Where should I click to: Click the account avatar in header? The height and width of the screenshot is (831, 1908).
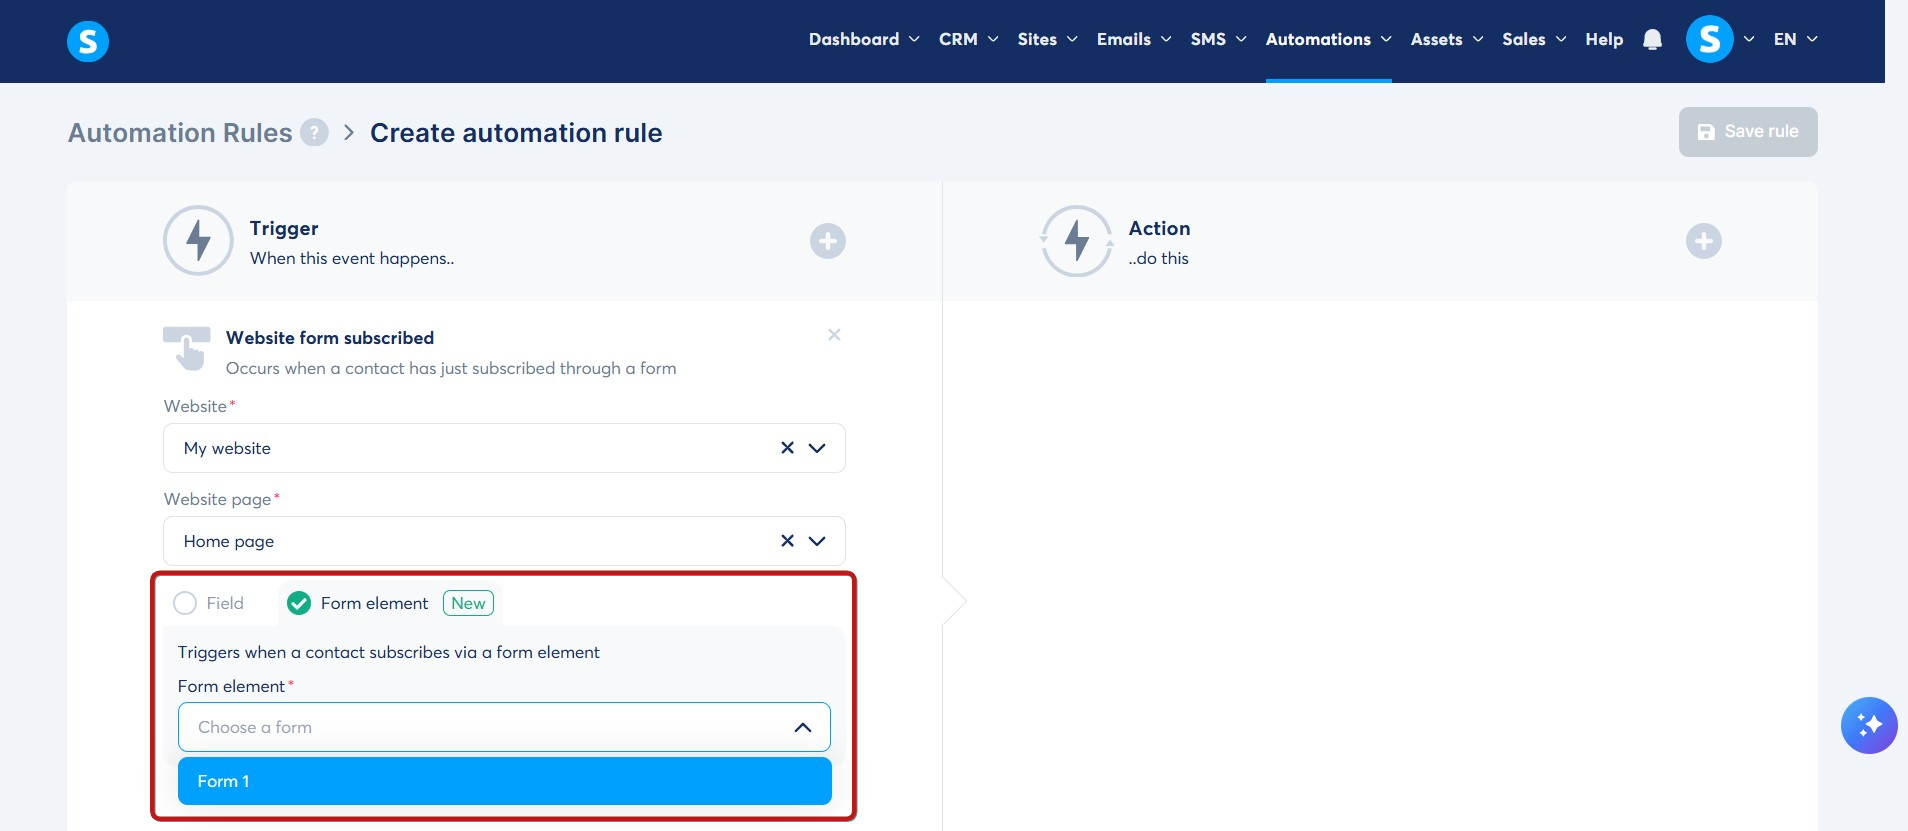pos(1710,40)
